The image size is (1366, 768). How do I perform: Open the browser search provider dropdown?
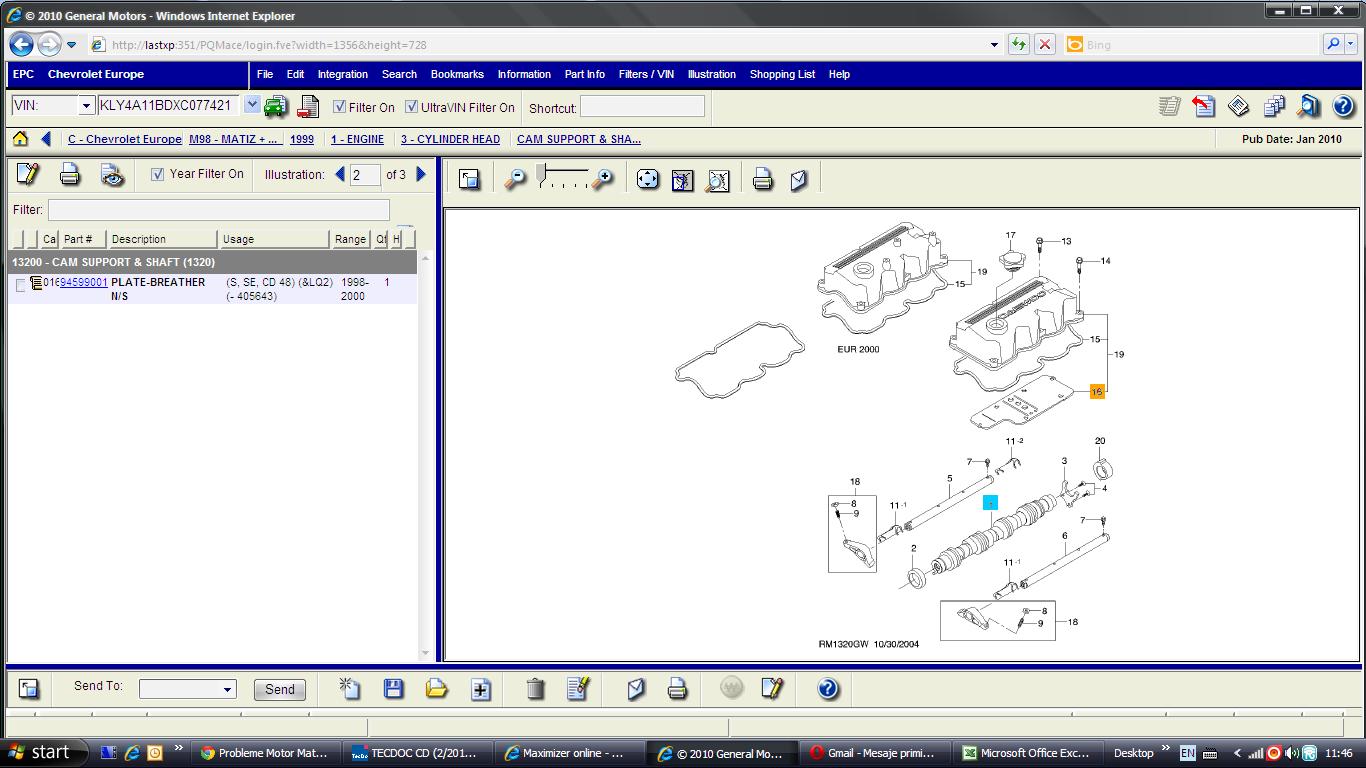click(1353, 44)
